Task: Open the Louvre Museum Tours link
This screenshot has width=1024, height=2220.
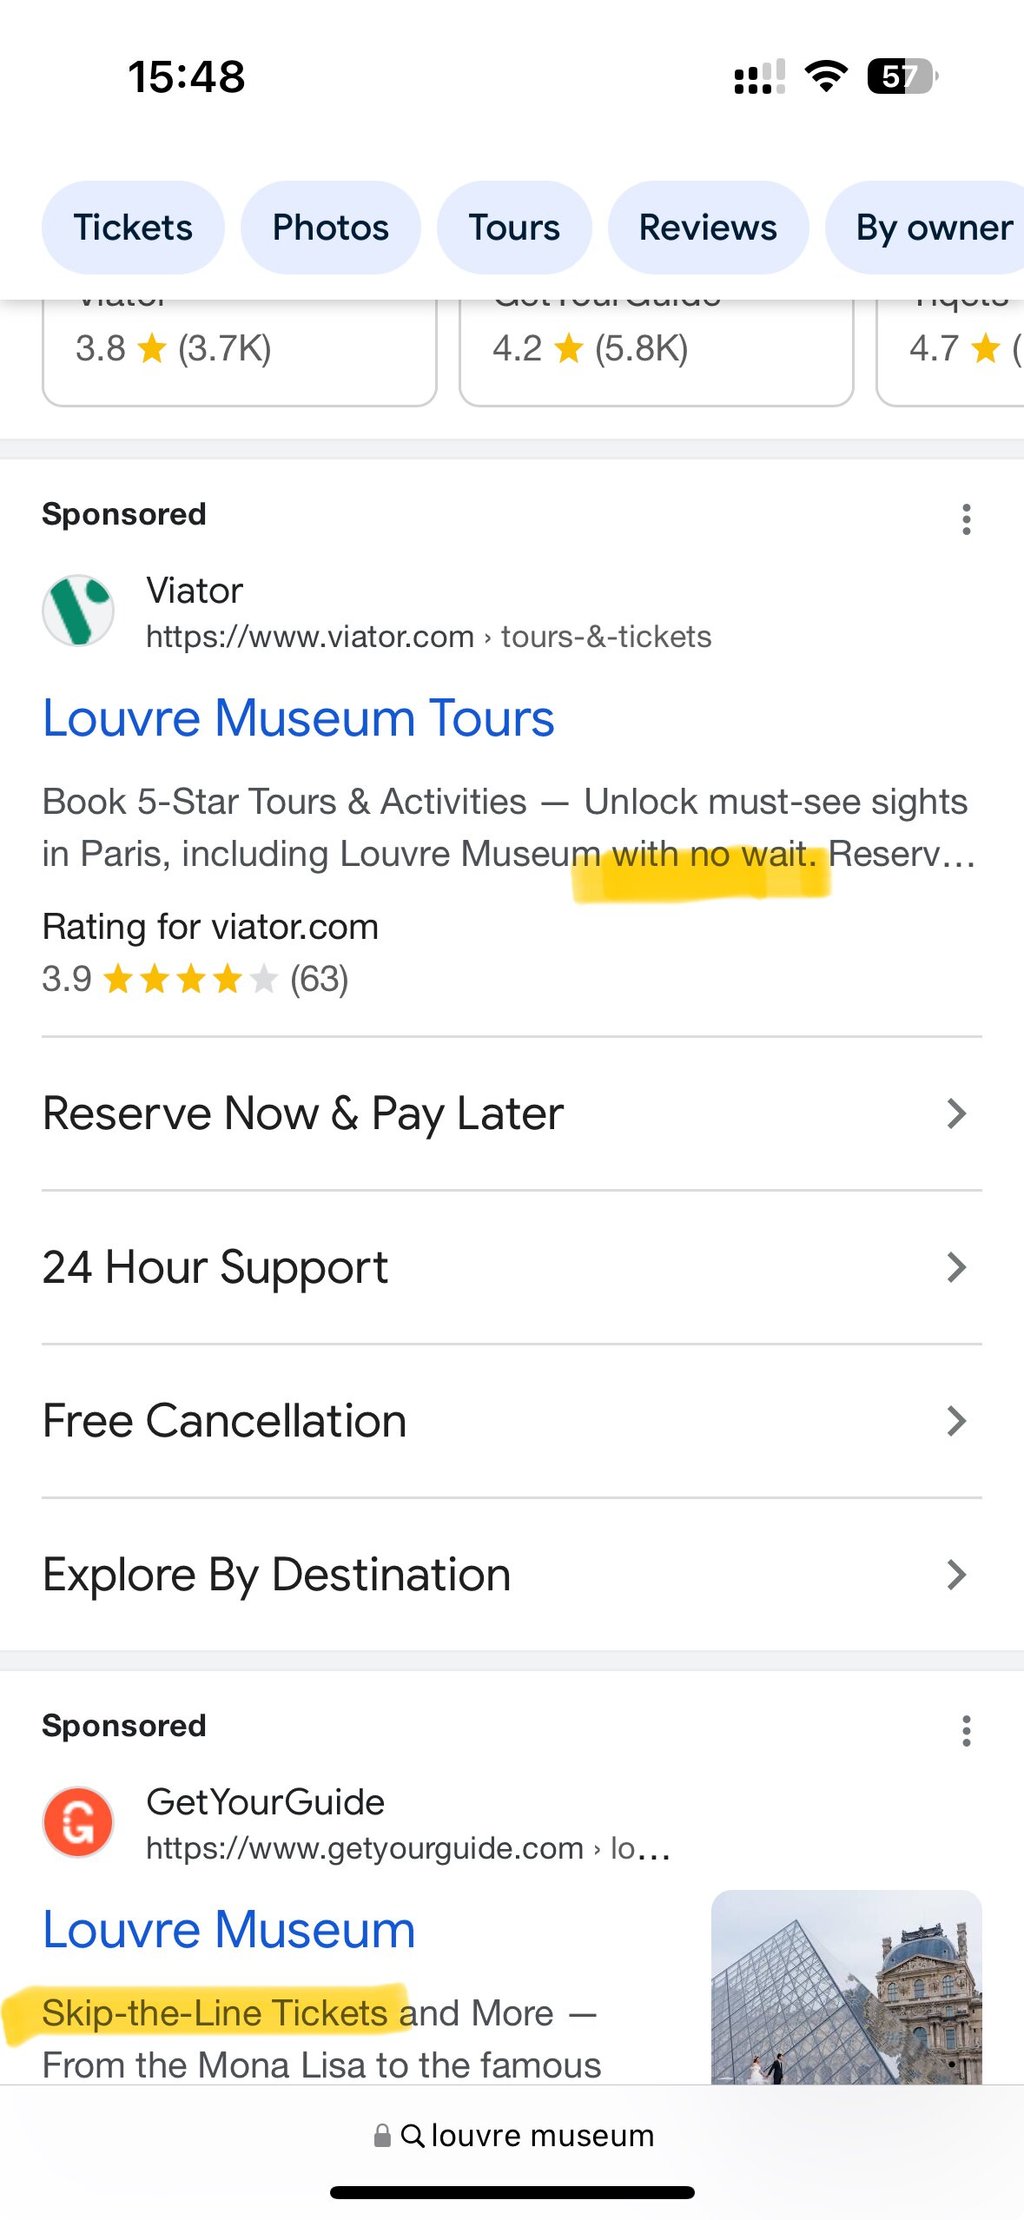Action: [298, 719]
